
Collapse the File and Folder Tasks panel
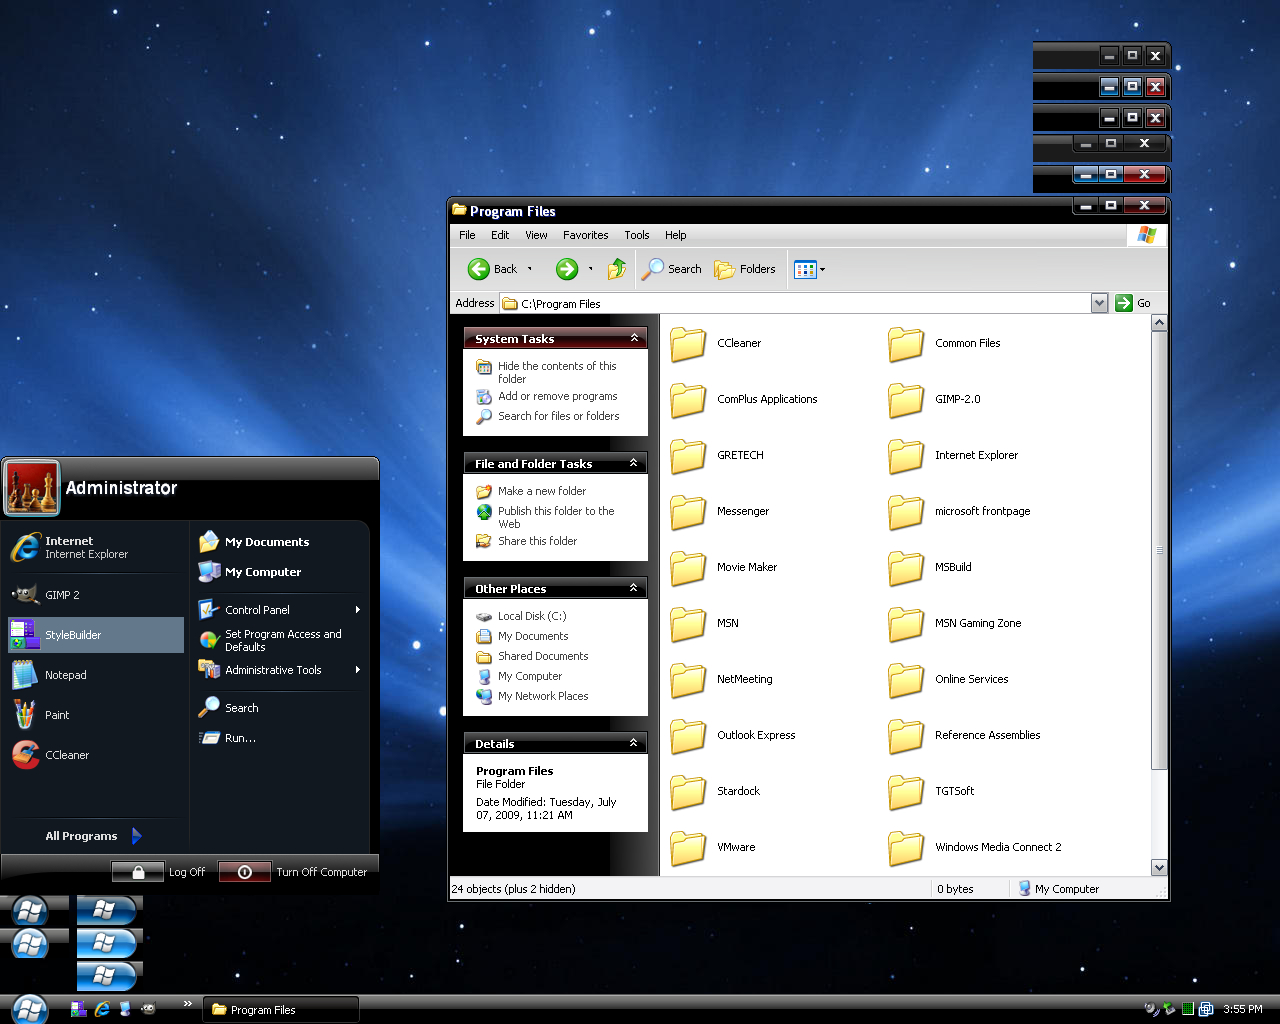[x=634, y=463]
